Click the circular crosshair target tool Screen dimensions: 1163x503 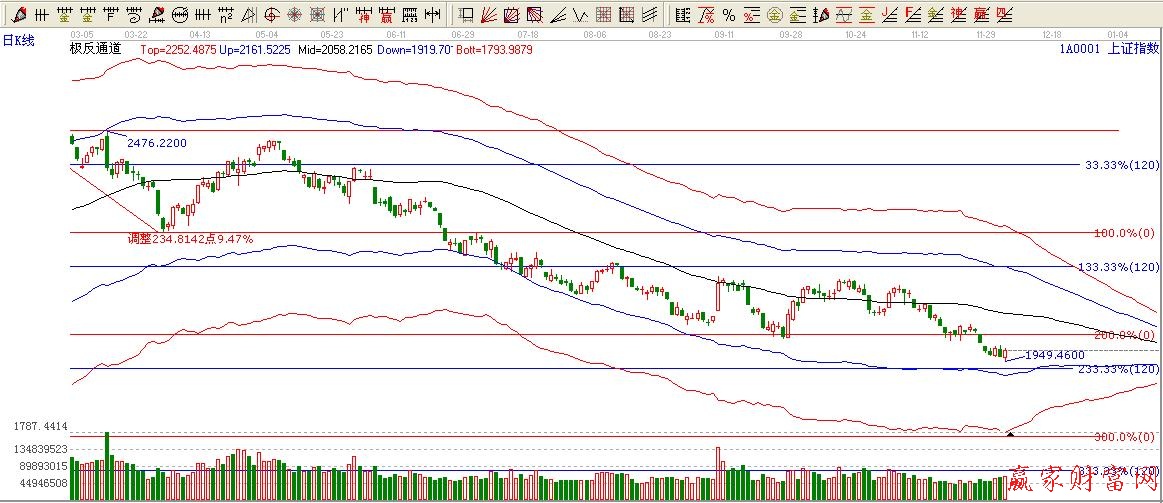(272, 15)
